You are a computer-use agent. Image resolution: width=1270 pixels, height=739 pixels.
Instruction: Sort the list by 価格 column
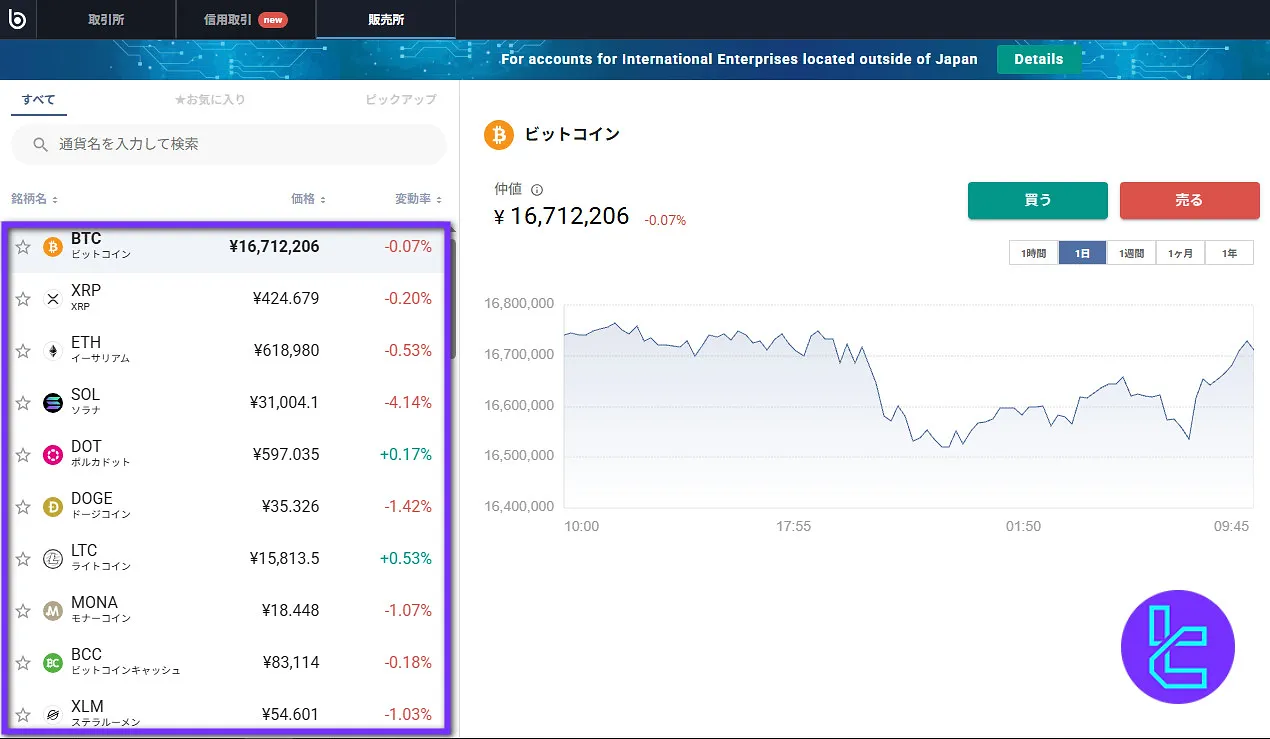point(308,199)
